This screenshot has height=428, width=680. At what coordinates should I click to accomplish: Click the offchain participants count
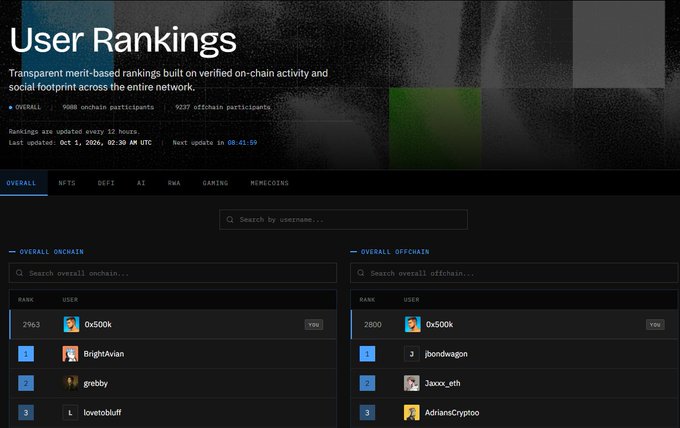click(x=223, y=107)
